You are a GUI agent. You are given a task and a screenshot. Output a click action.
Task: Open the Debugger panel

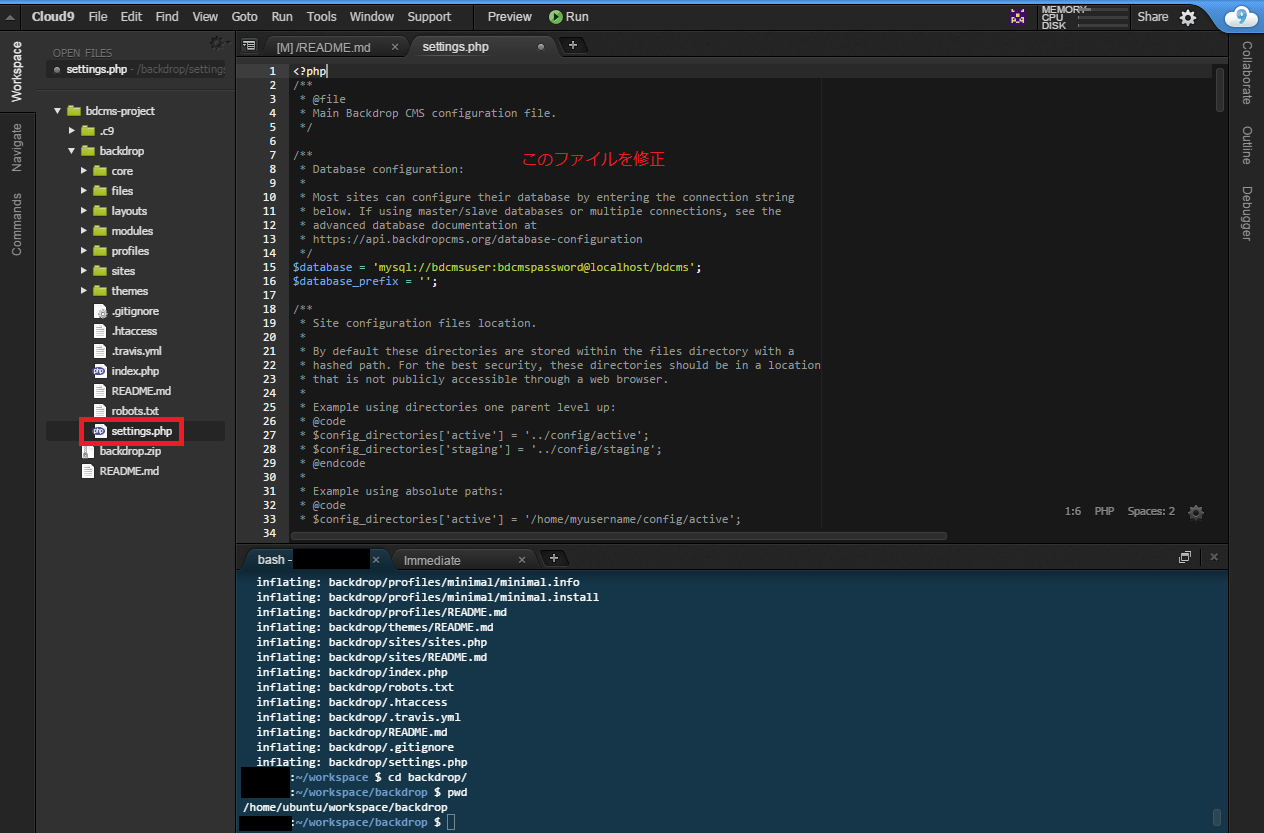tap(1246, 213)
